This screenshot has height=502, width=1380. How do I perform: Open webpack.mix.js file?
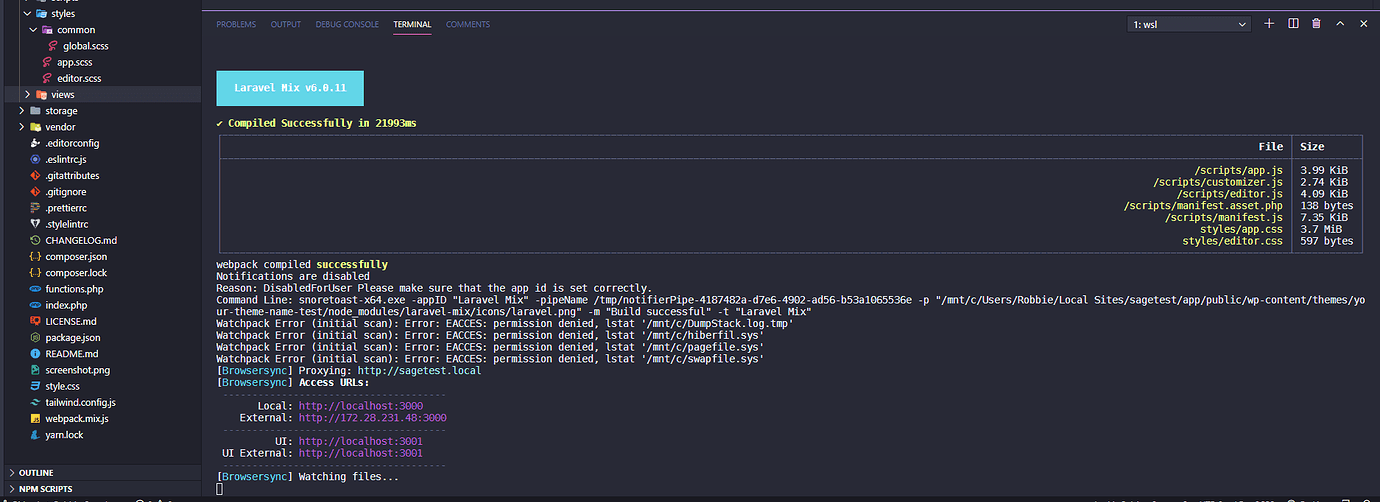[x=76, y=419]
